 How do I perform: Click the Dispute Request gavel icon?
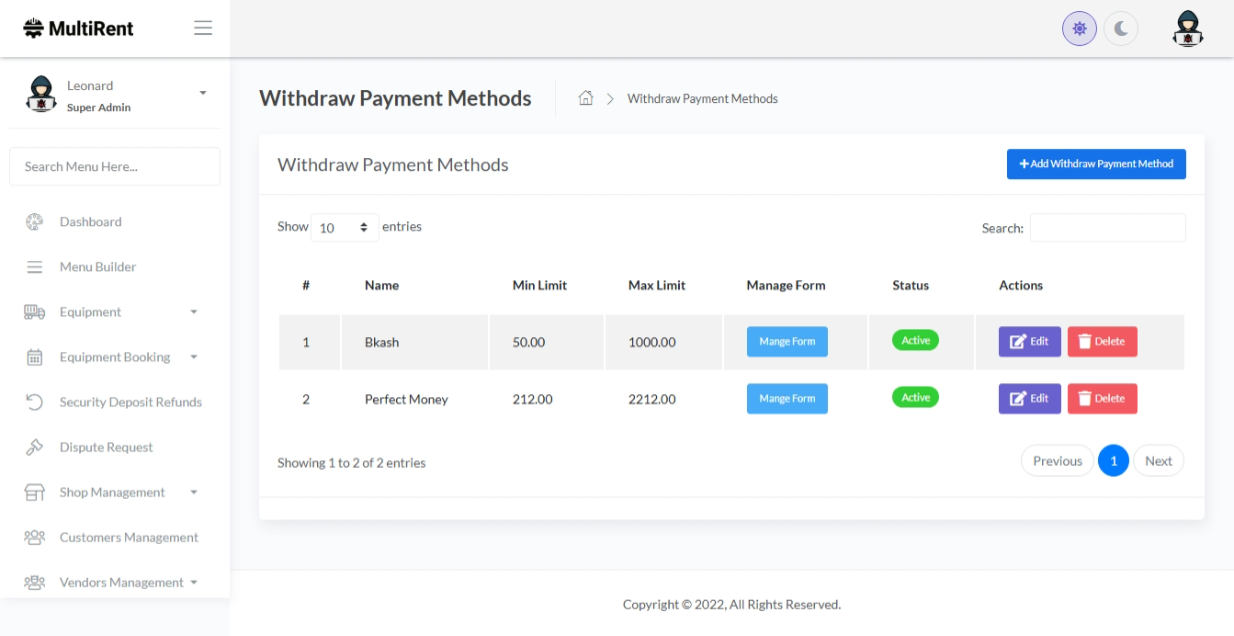[34, 447]
